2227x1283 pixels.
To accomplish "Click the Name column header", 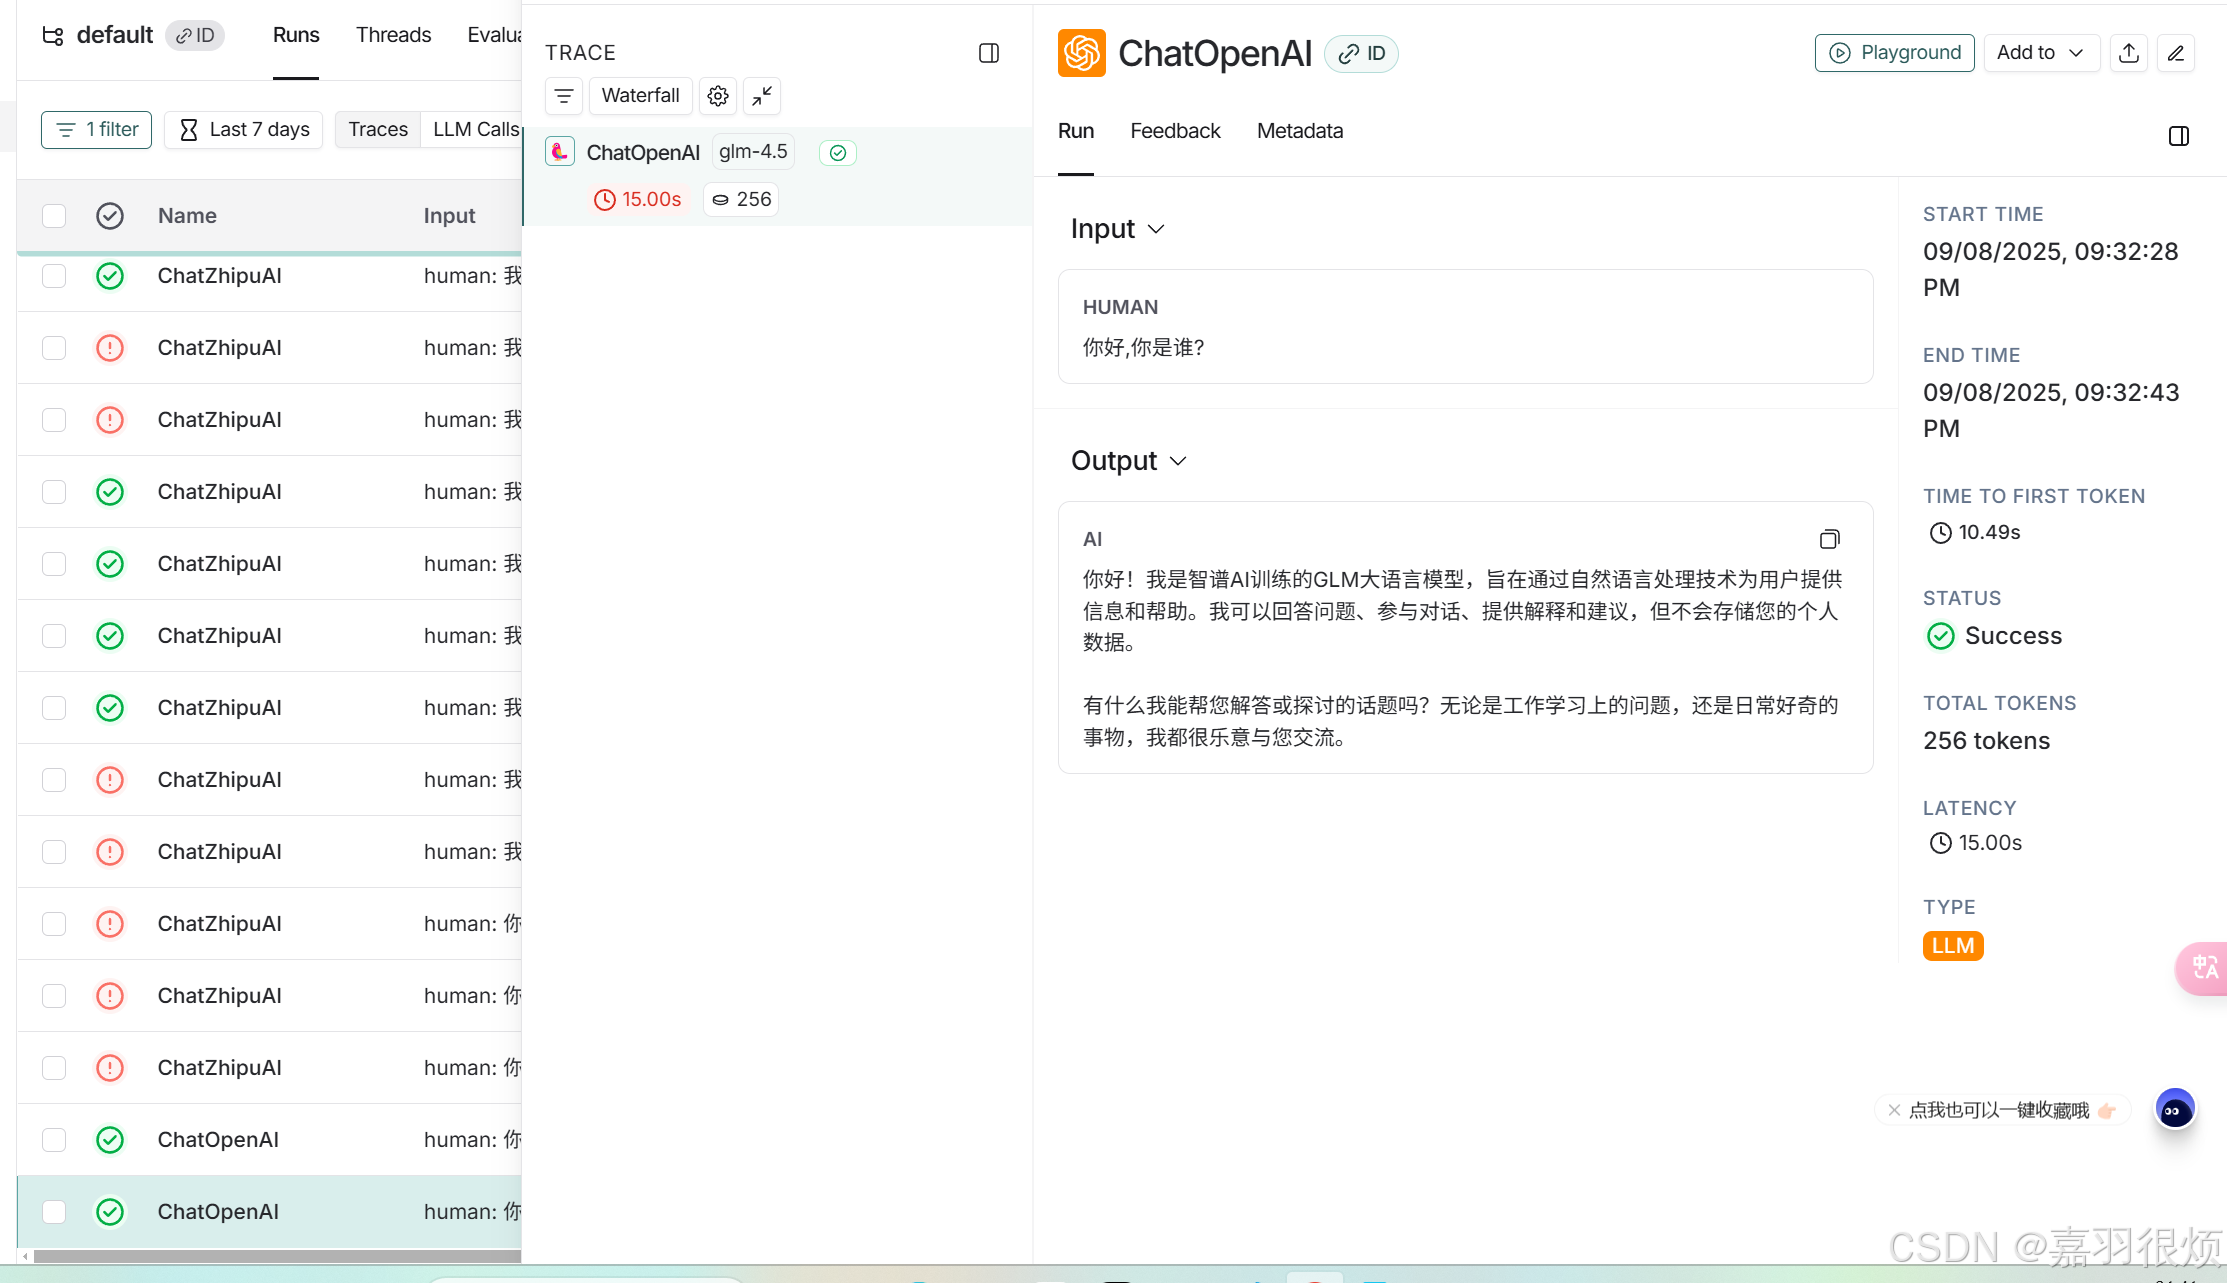I will coord(187,216).
